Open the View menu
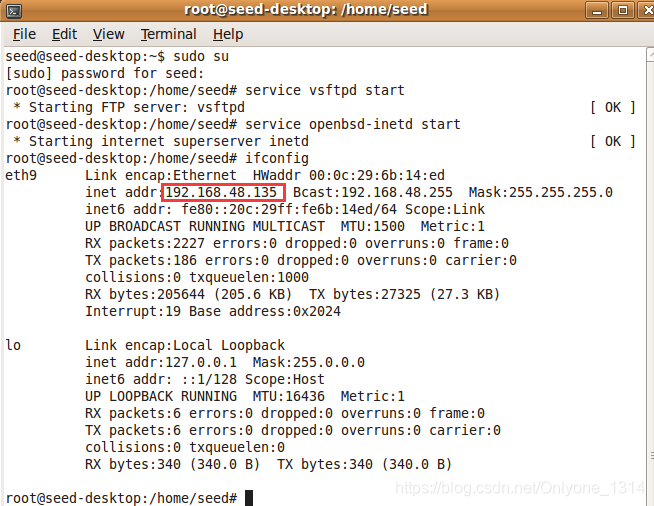This screenshot has width=654, height=506. pyautogui.click(x=108, y=34)
